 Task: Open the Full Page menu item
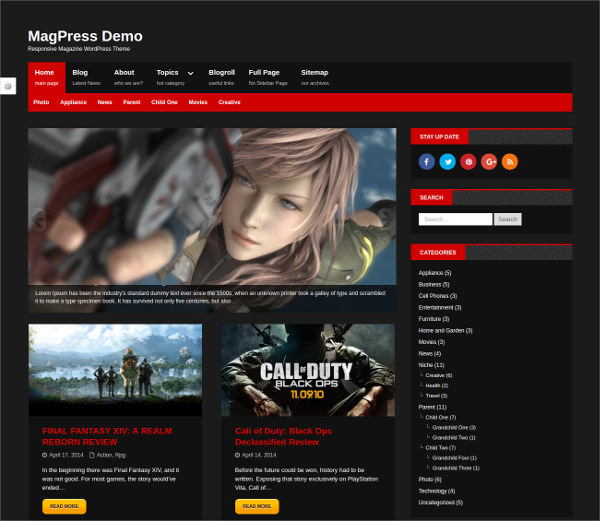point(268,77)
